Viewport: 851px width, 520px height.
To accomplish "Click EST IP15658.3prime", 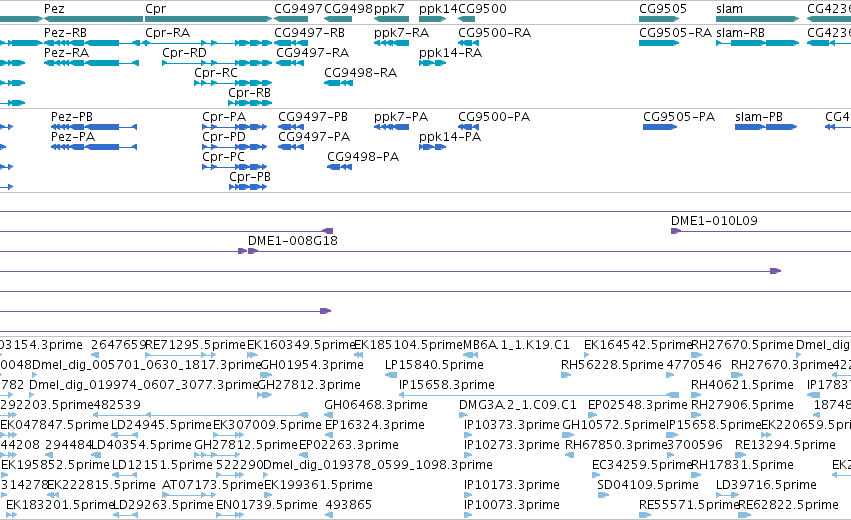I will pyautogui.click(x=447, y=385).
